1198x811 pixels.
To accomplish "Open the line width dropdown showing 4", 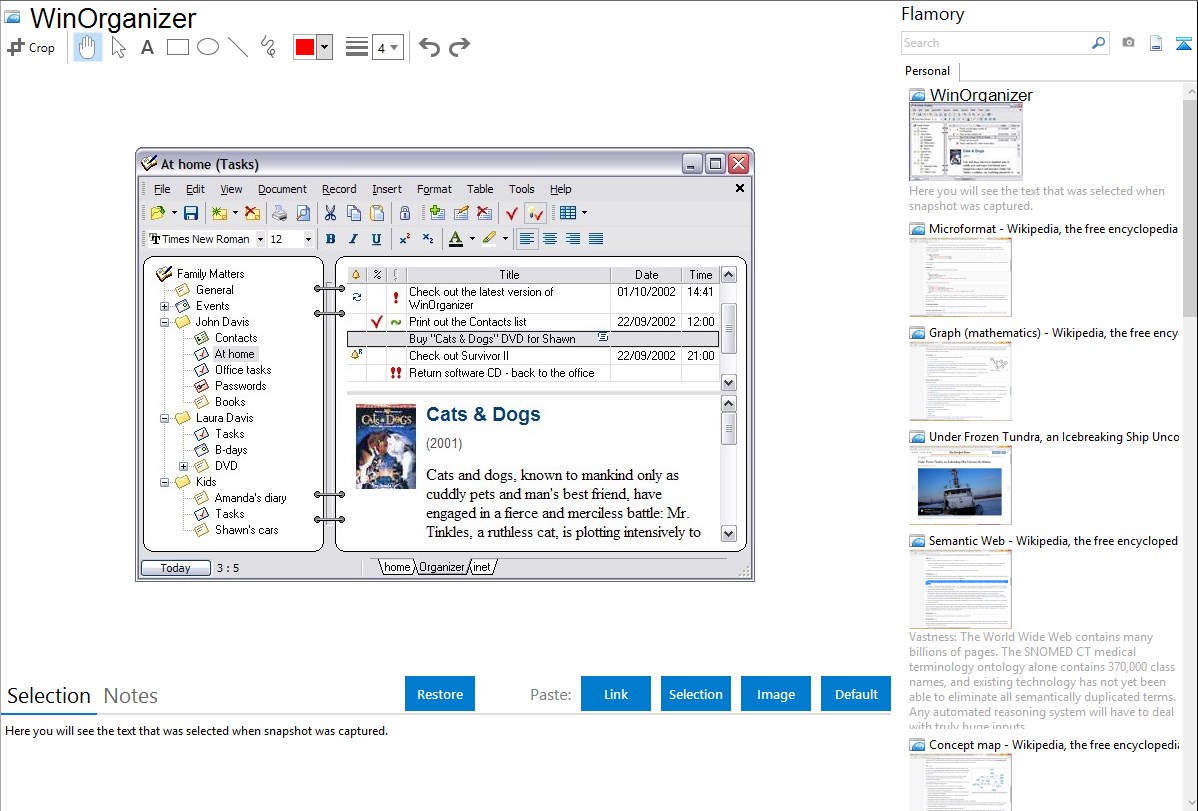I will (387, 47).
